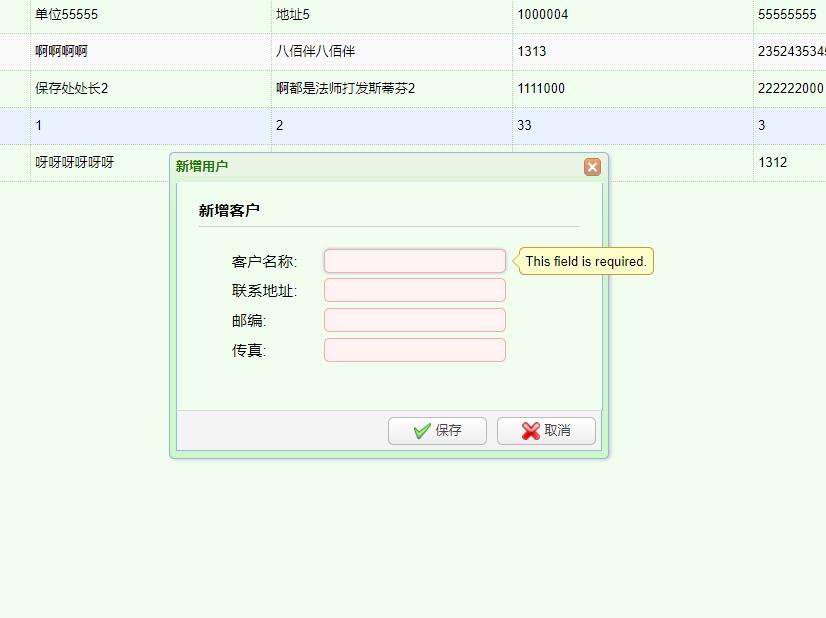Click the green checkmark icon on 保存 button
This screenshot has height=618, width=826.
click(x=420, y=430)
